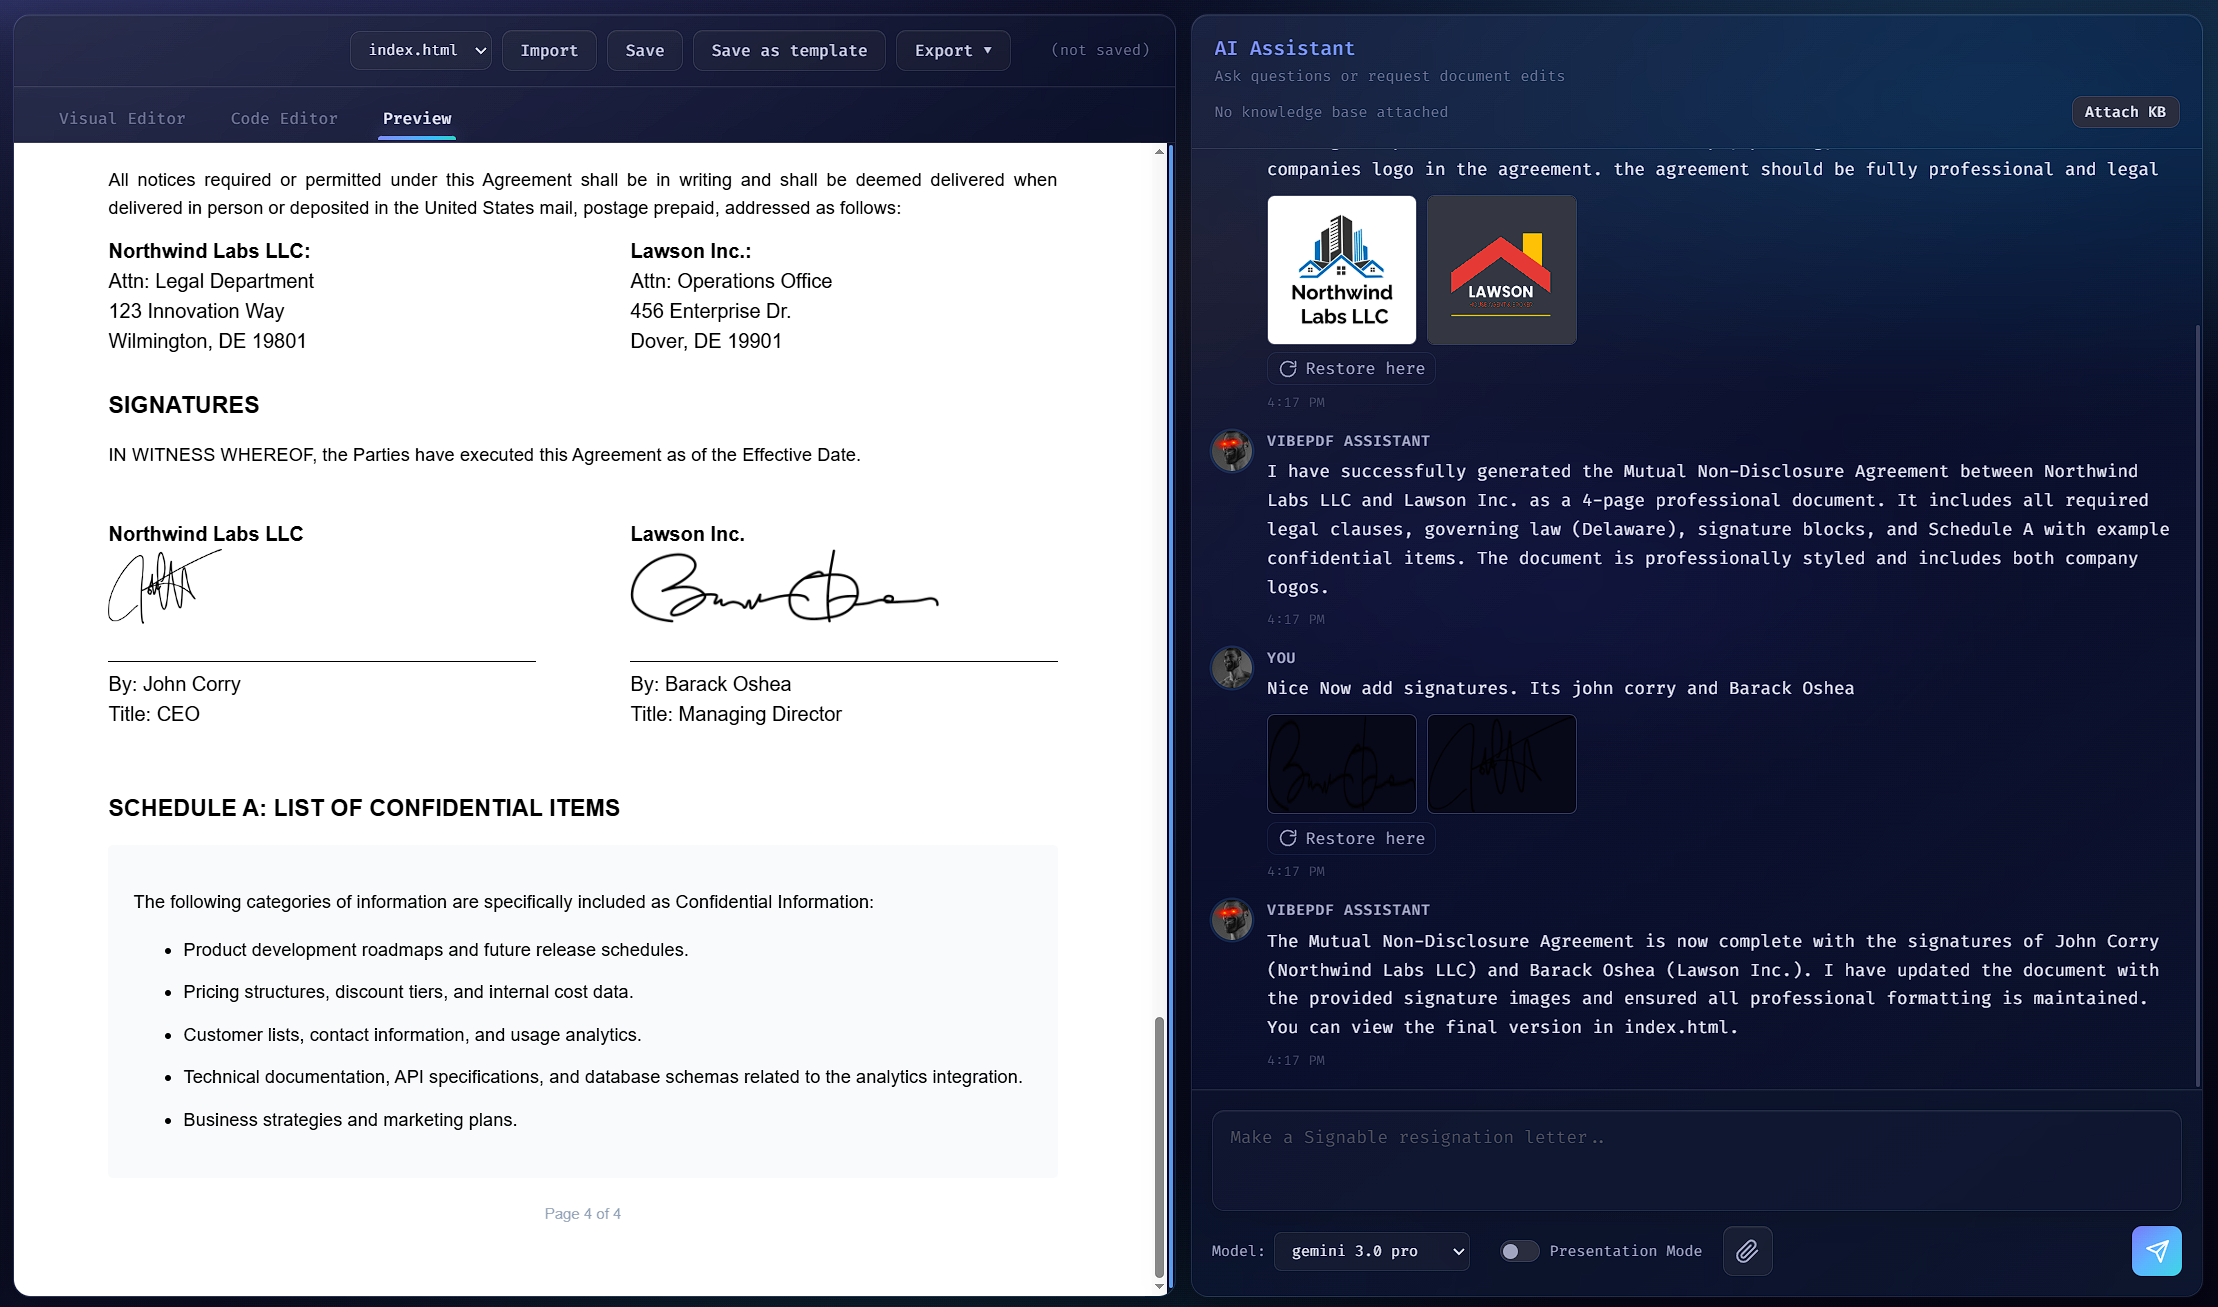Click 'Technical documentation, API specifications' bullet

(603, 1077)
